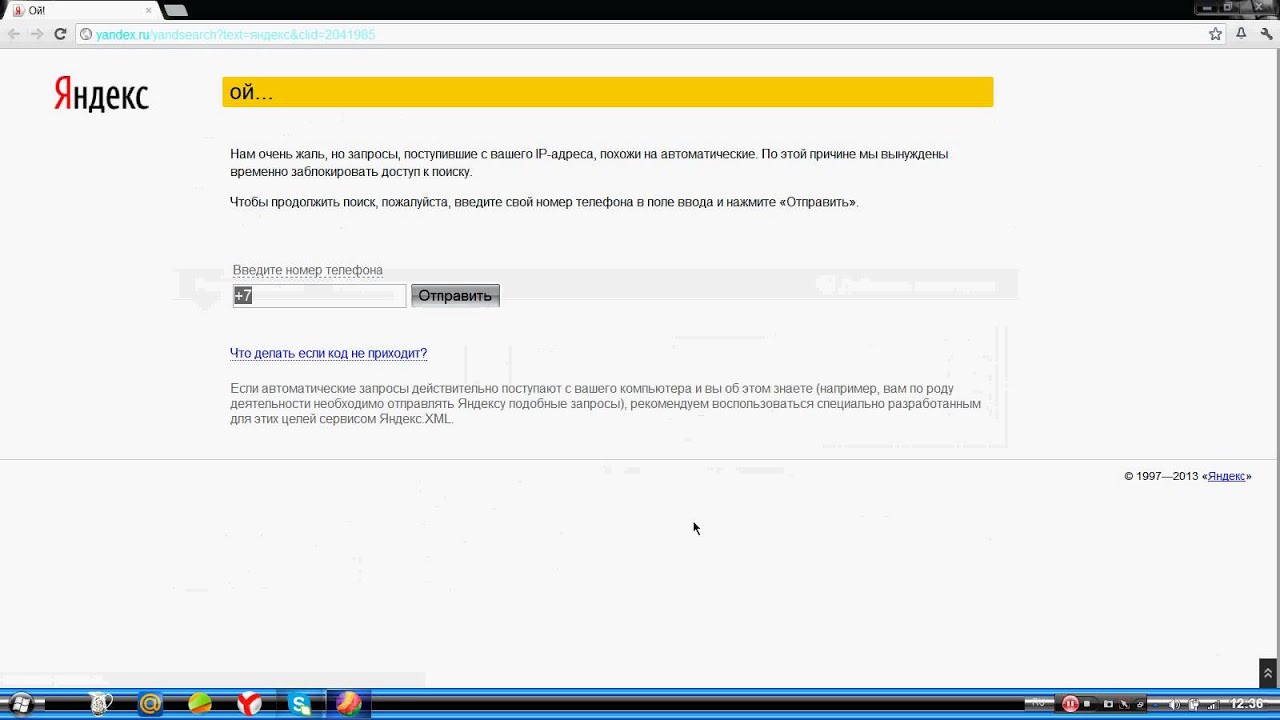Click the yellow 'ой...' heading bar

point(607,92)
